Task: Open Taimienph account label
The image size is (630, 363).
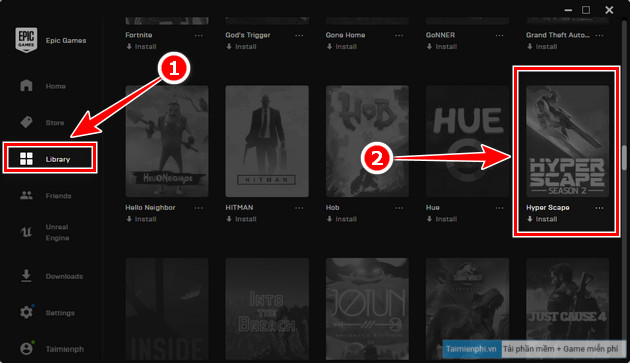Action: tap(65, 349)
